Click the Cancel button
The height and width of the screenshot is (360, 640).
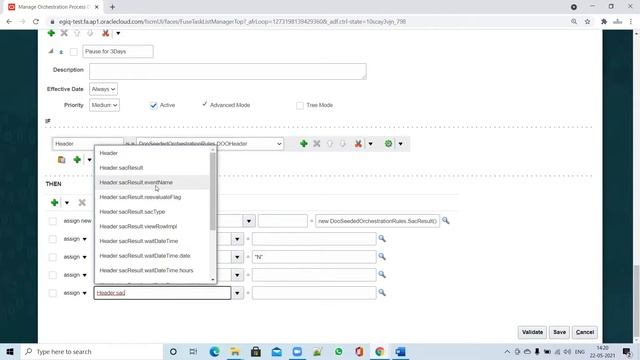tap(584, 332)
